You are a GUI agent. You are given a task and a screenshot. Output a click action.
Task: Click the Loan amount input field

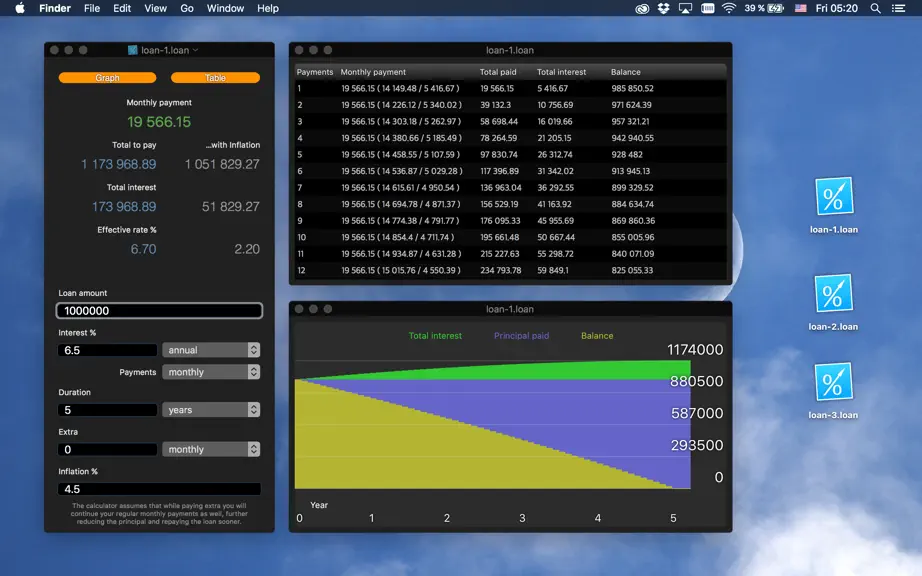pos(159,310)
